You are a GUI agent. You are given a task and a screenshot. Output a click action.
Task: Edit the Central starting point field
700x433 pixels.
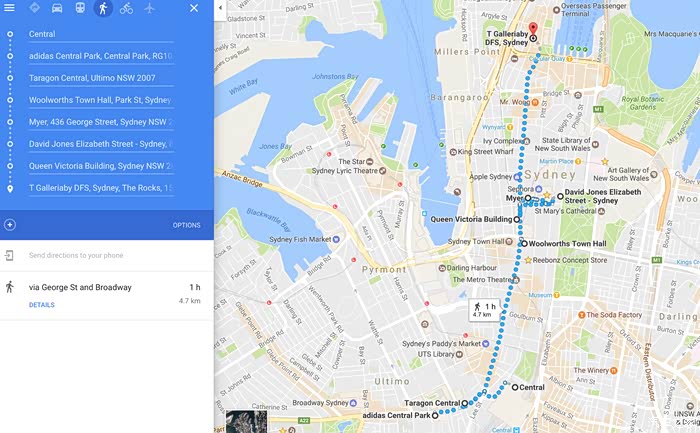101,34
